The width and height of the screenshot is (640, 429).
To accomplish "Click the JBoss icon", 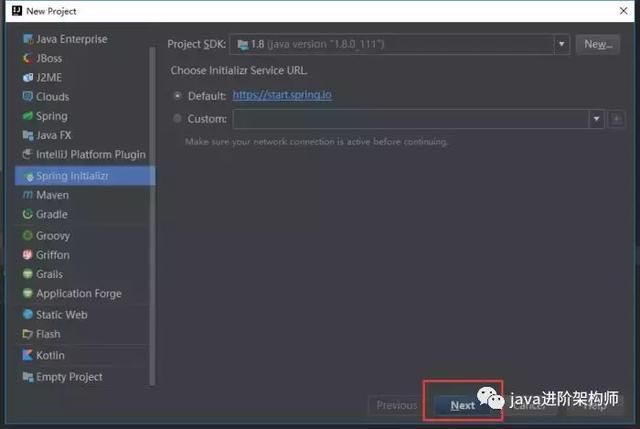I will [x=28, y=58].
